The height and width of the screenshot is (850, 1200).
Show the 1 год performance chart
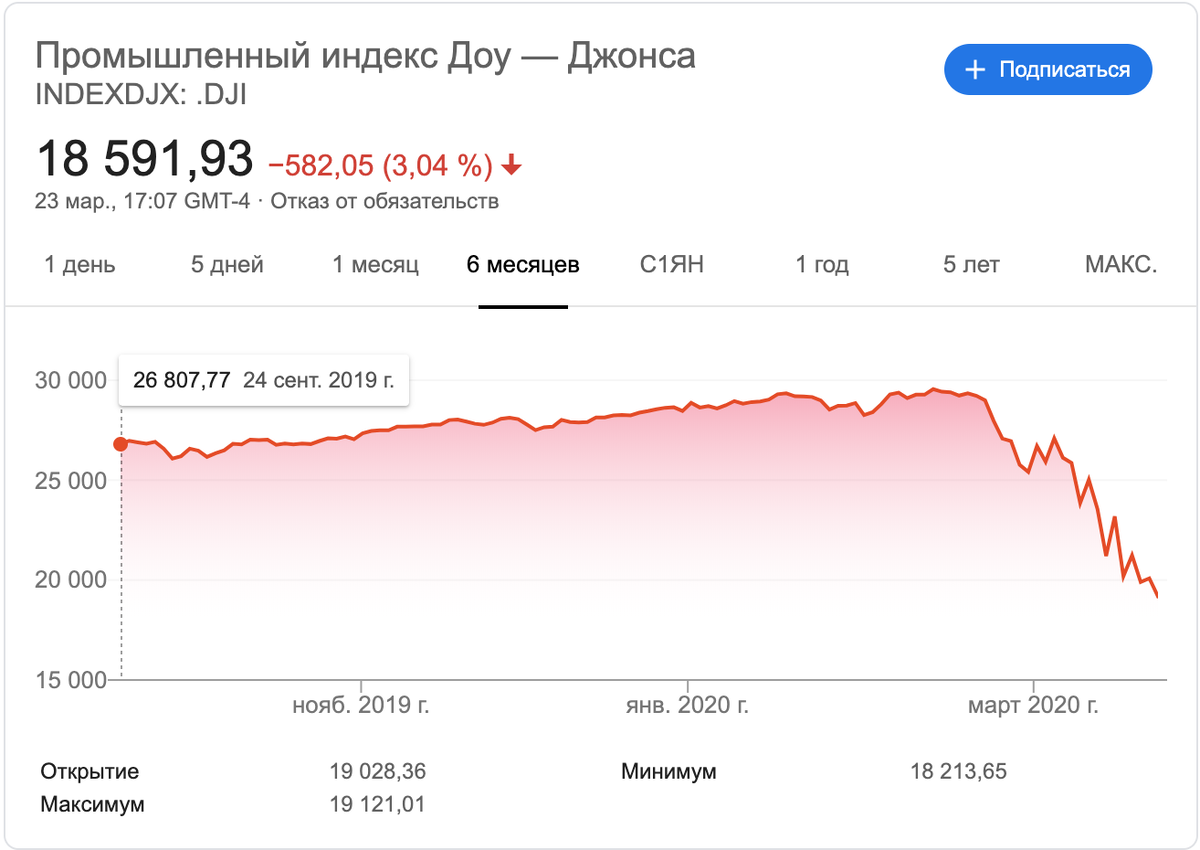point(820,264)
